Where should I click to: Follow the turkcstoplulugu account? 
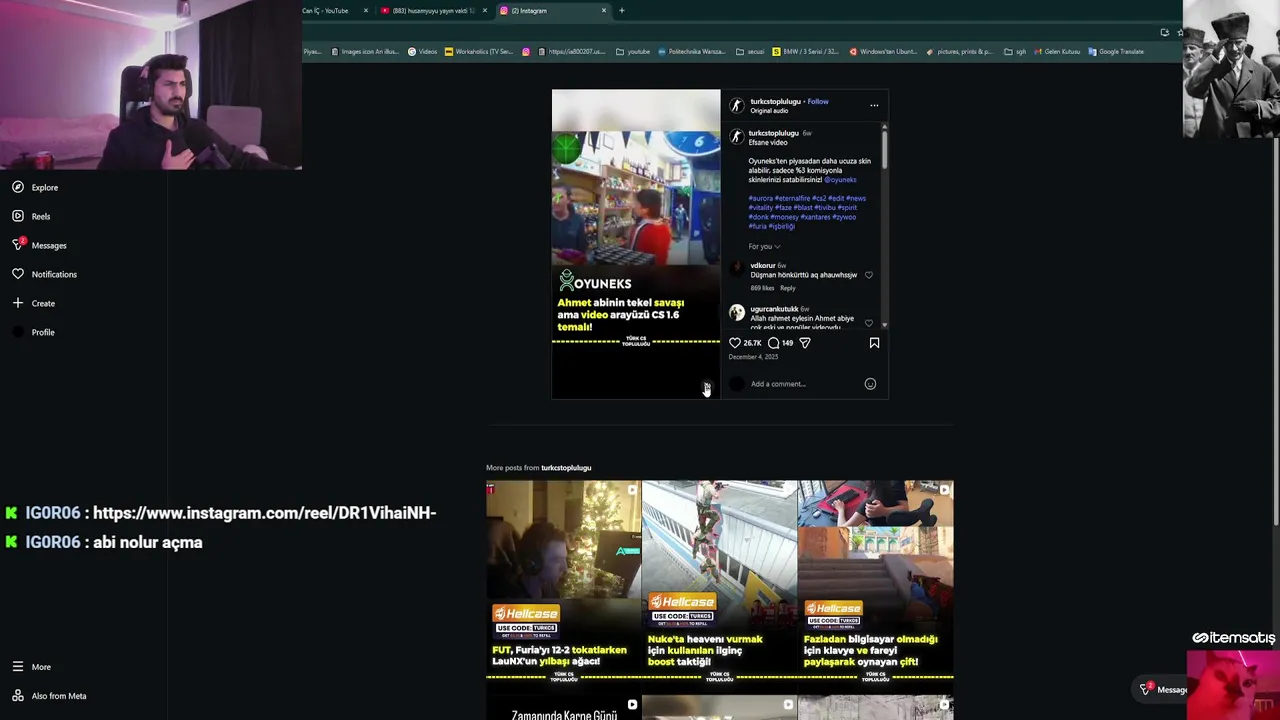[x=818, y=101]
